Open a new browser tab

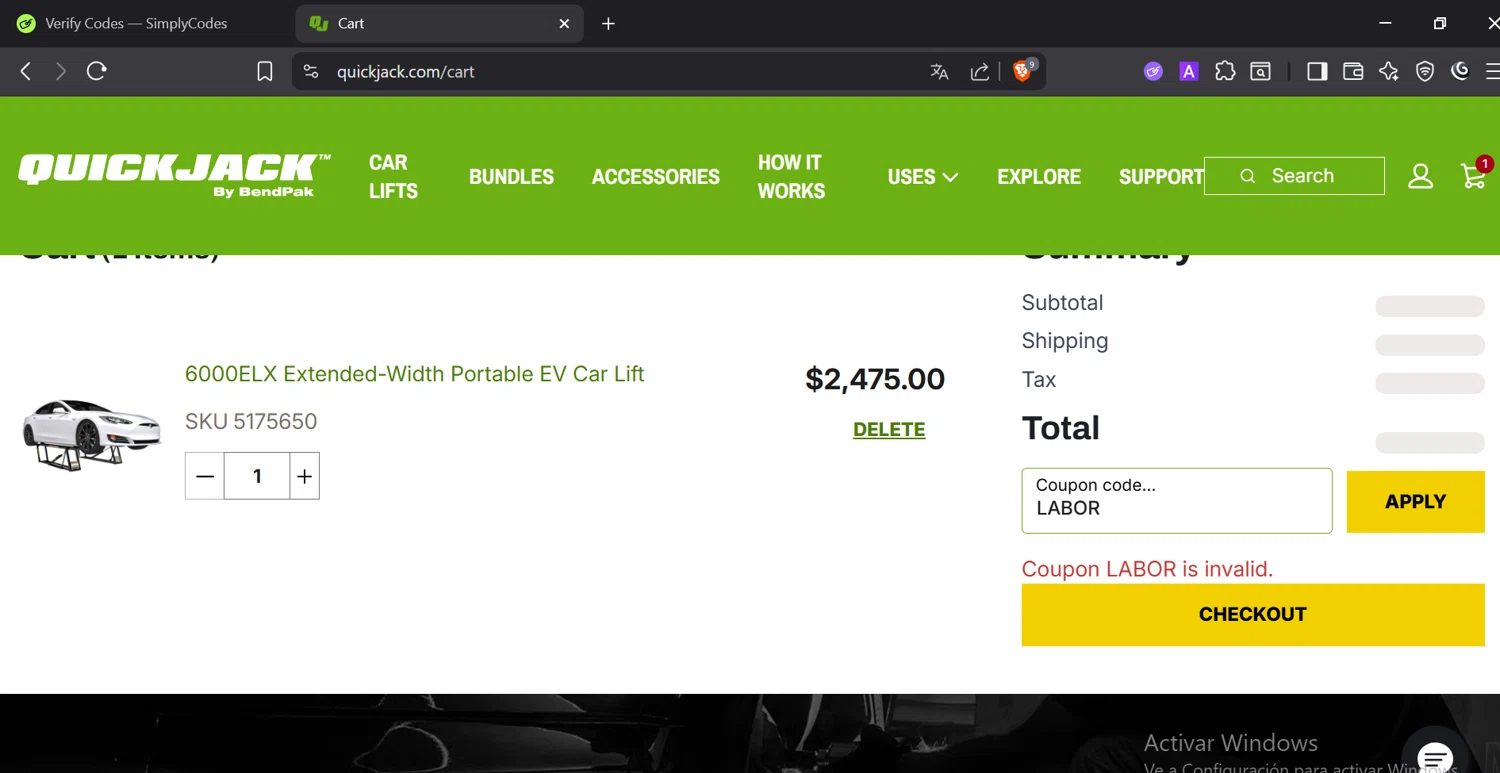click(x=608, y=23)
